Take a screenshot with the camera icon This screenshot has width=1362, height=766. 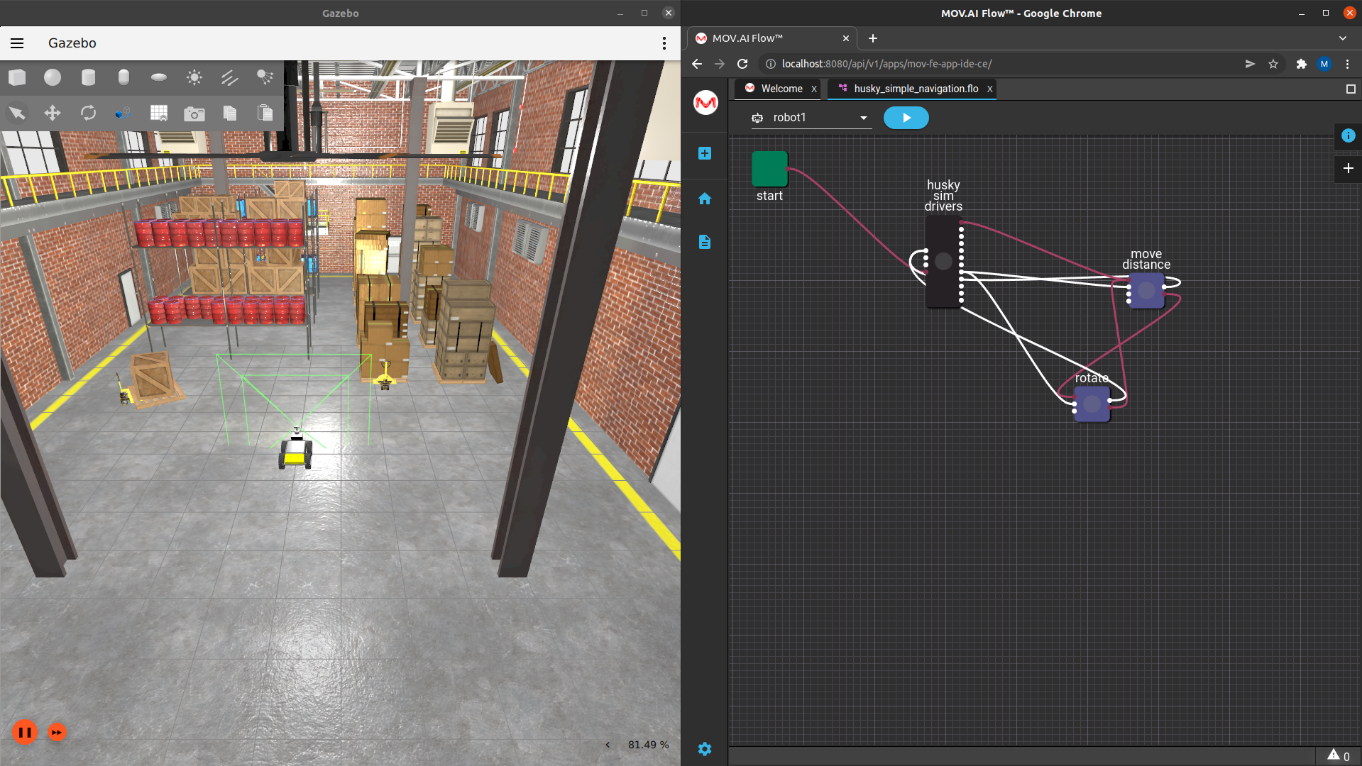[194, 113]
